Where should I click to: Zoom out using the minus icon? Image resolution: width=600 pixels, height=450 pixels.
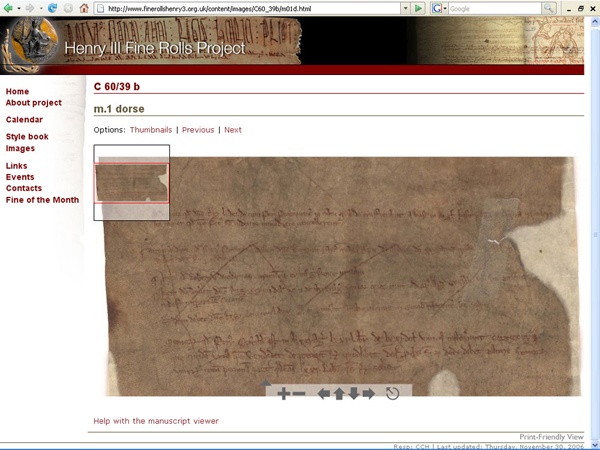click(x=299, y=394)
